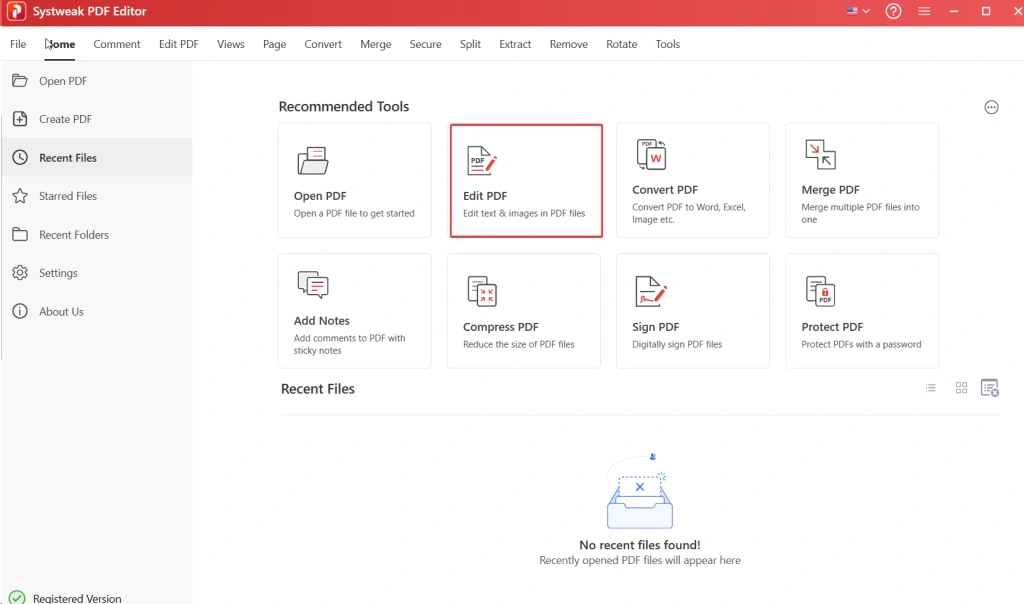
Task: Open the Rotate tab
Action: [x=621, y=44]
